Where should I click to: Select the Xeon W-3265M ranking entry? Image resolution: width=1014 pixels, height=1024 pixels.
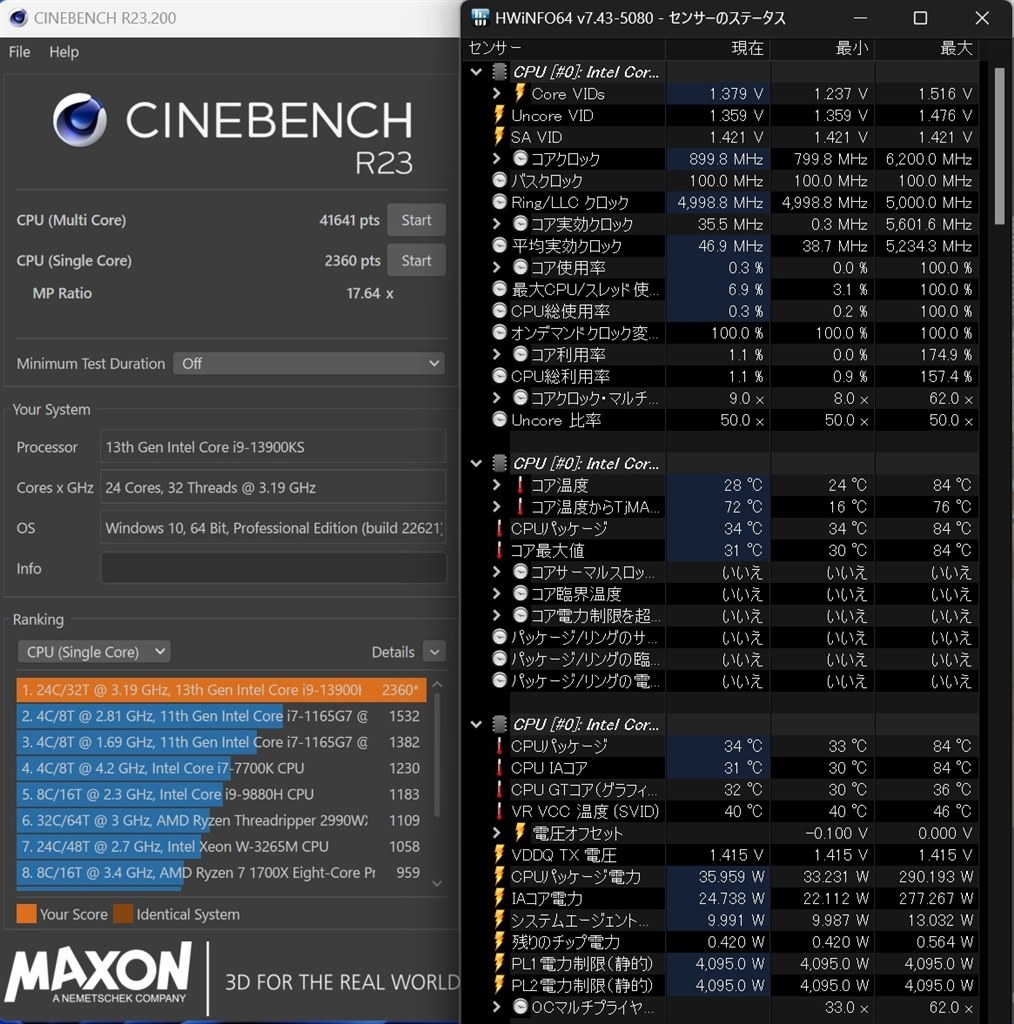[x=221, y=846]
